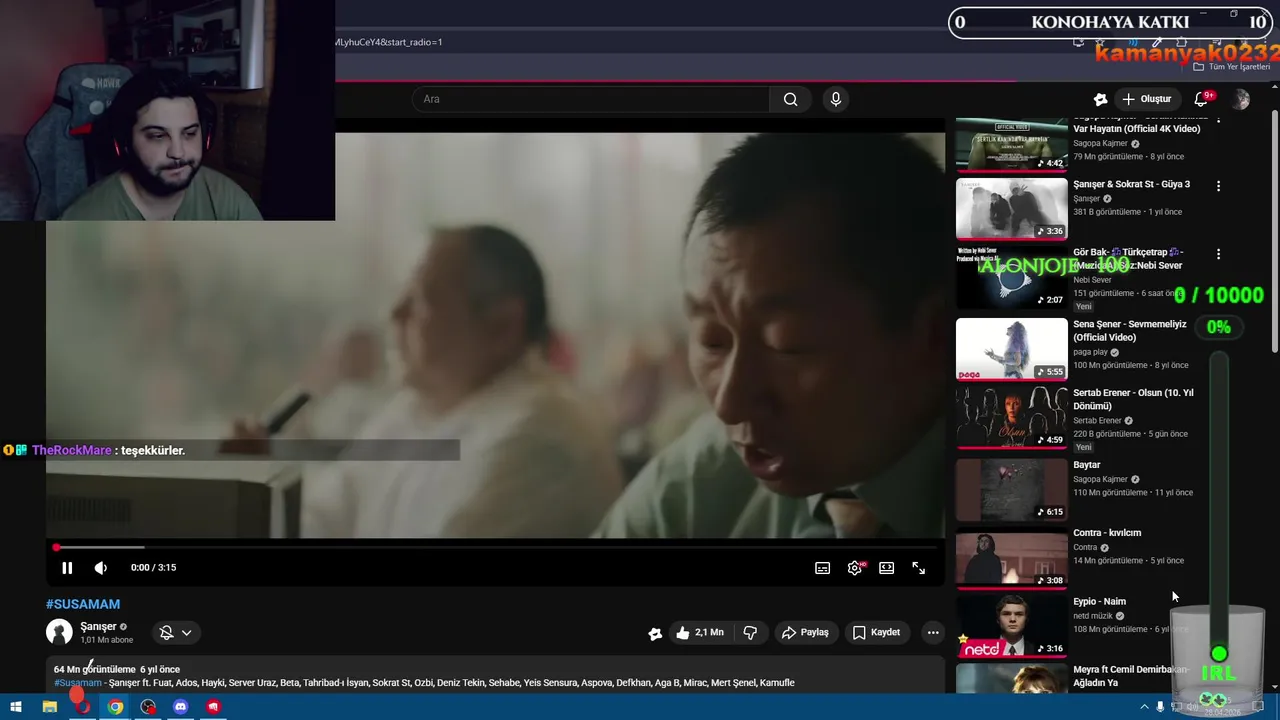Open the red app after Discord on the taskbar
Viewport: 1280px width, 720px height.
(x=213, y=707)
